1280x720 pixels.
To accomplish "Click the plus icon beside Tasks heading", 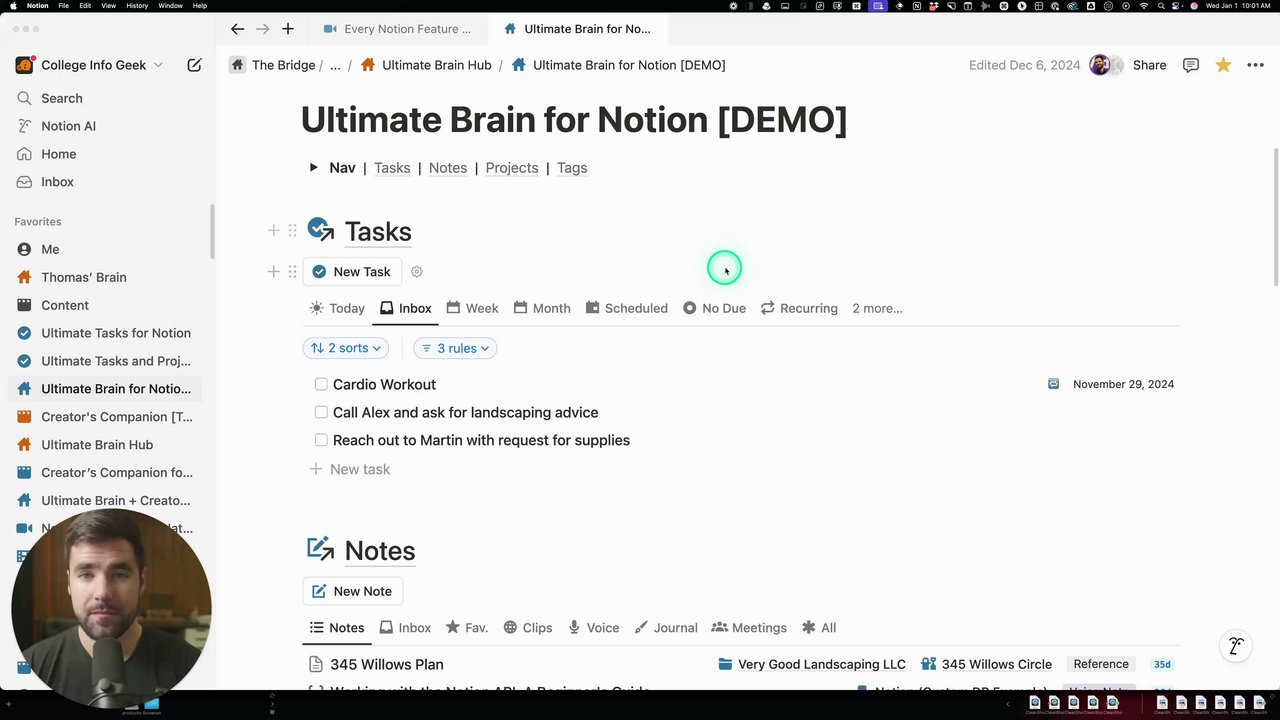I will 273,231.
